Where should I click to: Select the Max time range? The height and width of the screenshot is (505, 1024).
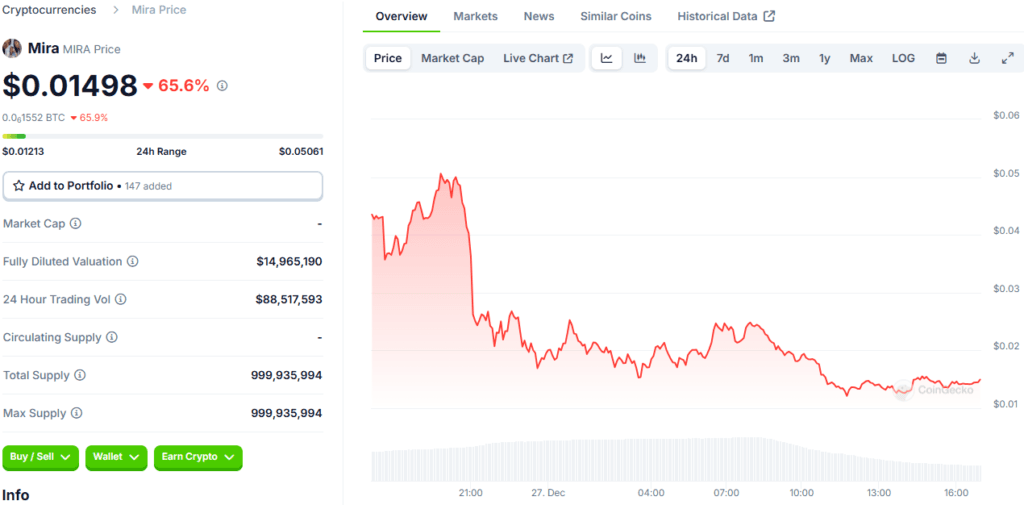point(861,58)
